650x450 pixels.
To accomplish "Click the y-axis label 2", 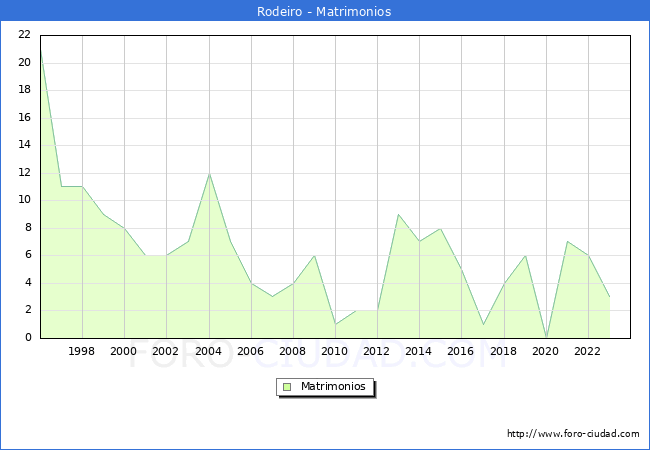I will (x=28, y=310).
